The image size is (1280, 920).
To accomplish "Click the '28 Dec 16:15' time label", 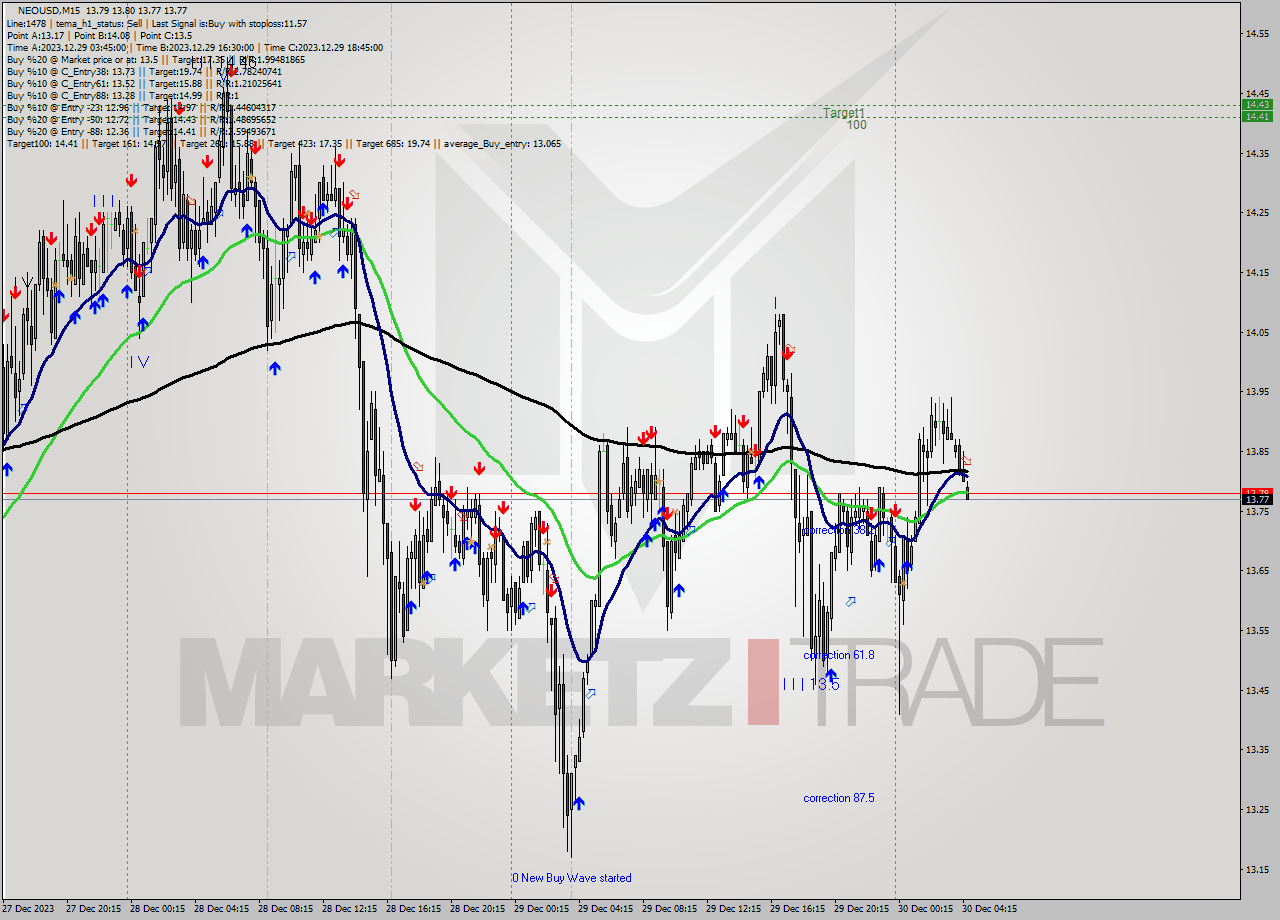I will click(413, 909).
